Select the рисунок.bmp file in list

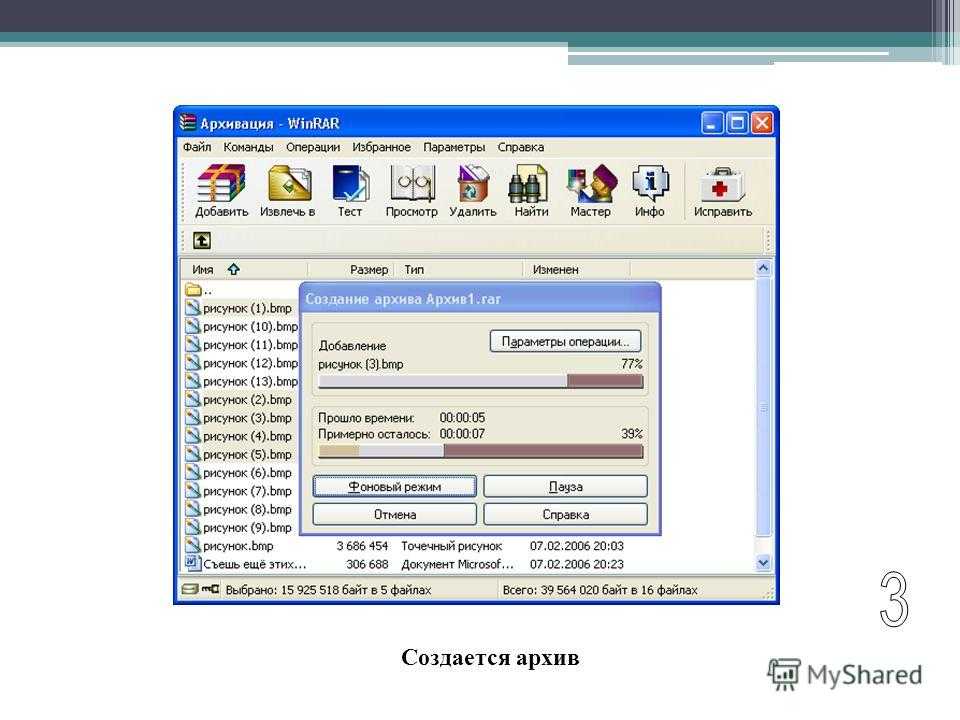point(237,546)
